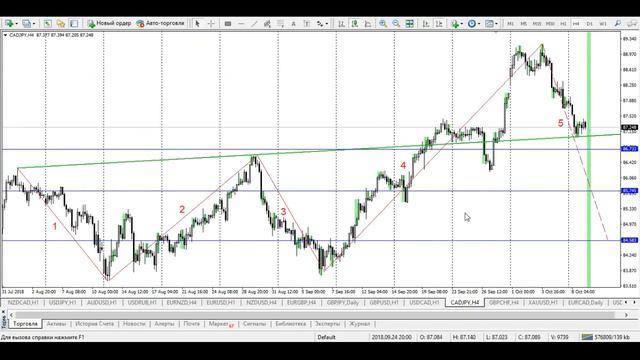Open the Новости terminal tab

coord(134,324)
